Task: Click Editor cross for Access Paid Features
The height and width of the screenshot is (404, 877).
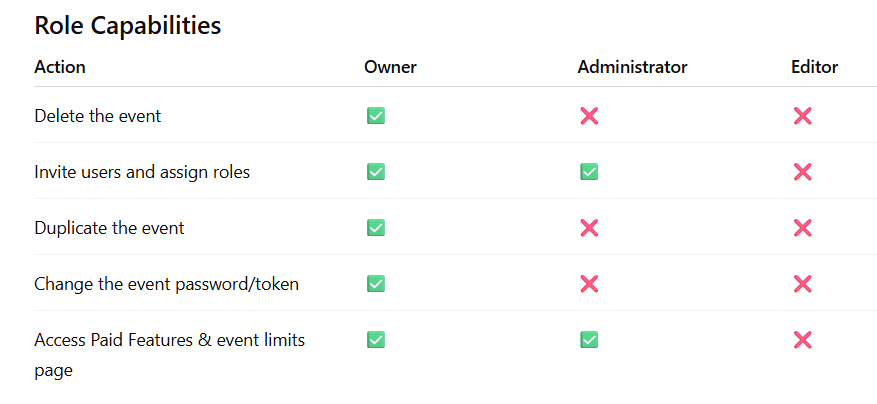Action: [x=802, y=340]
